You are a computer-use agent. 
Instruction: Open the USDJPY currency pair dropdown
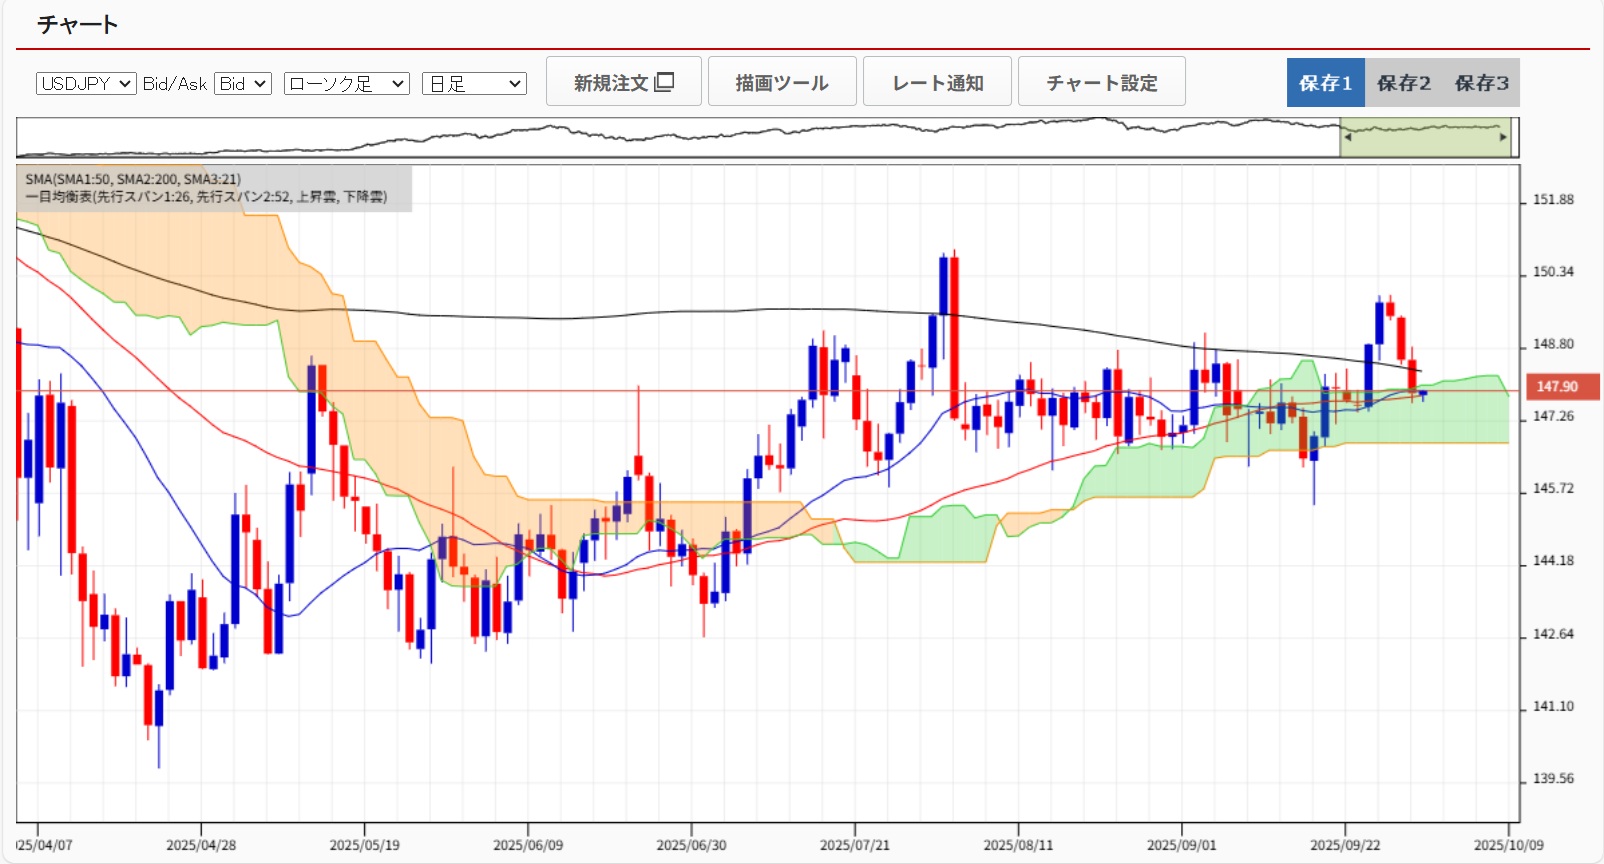click(86, 84)
